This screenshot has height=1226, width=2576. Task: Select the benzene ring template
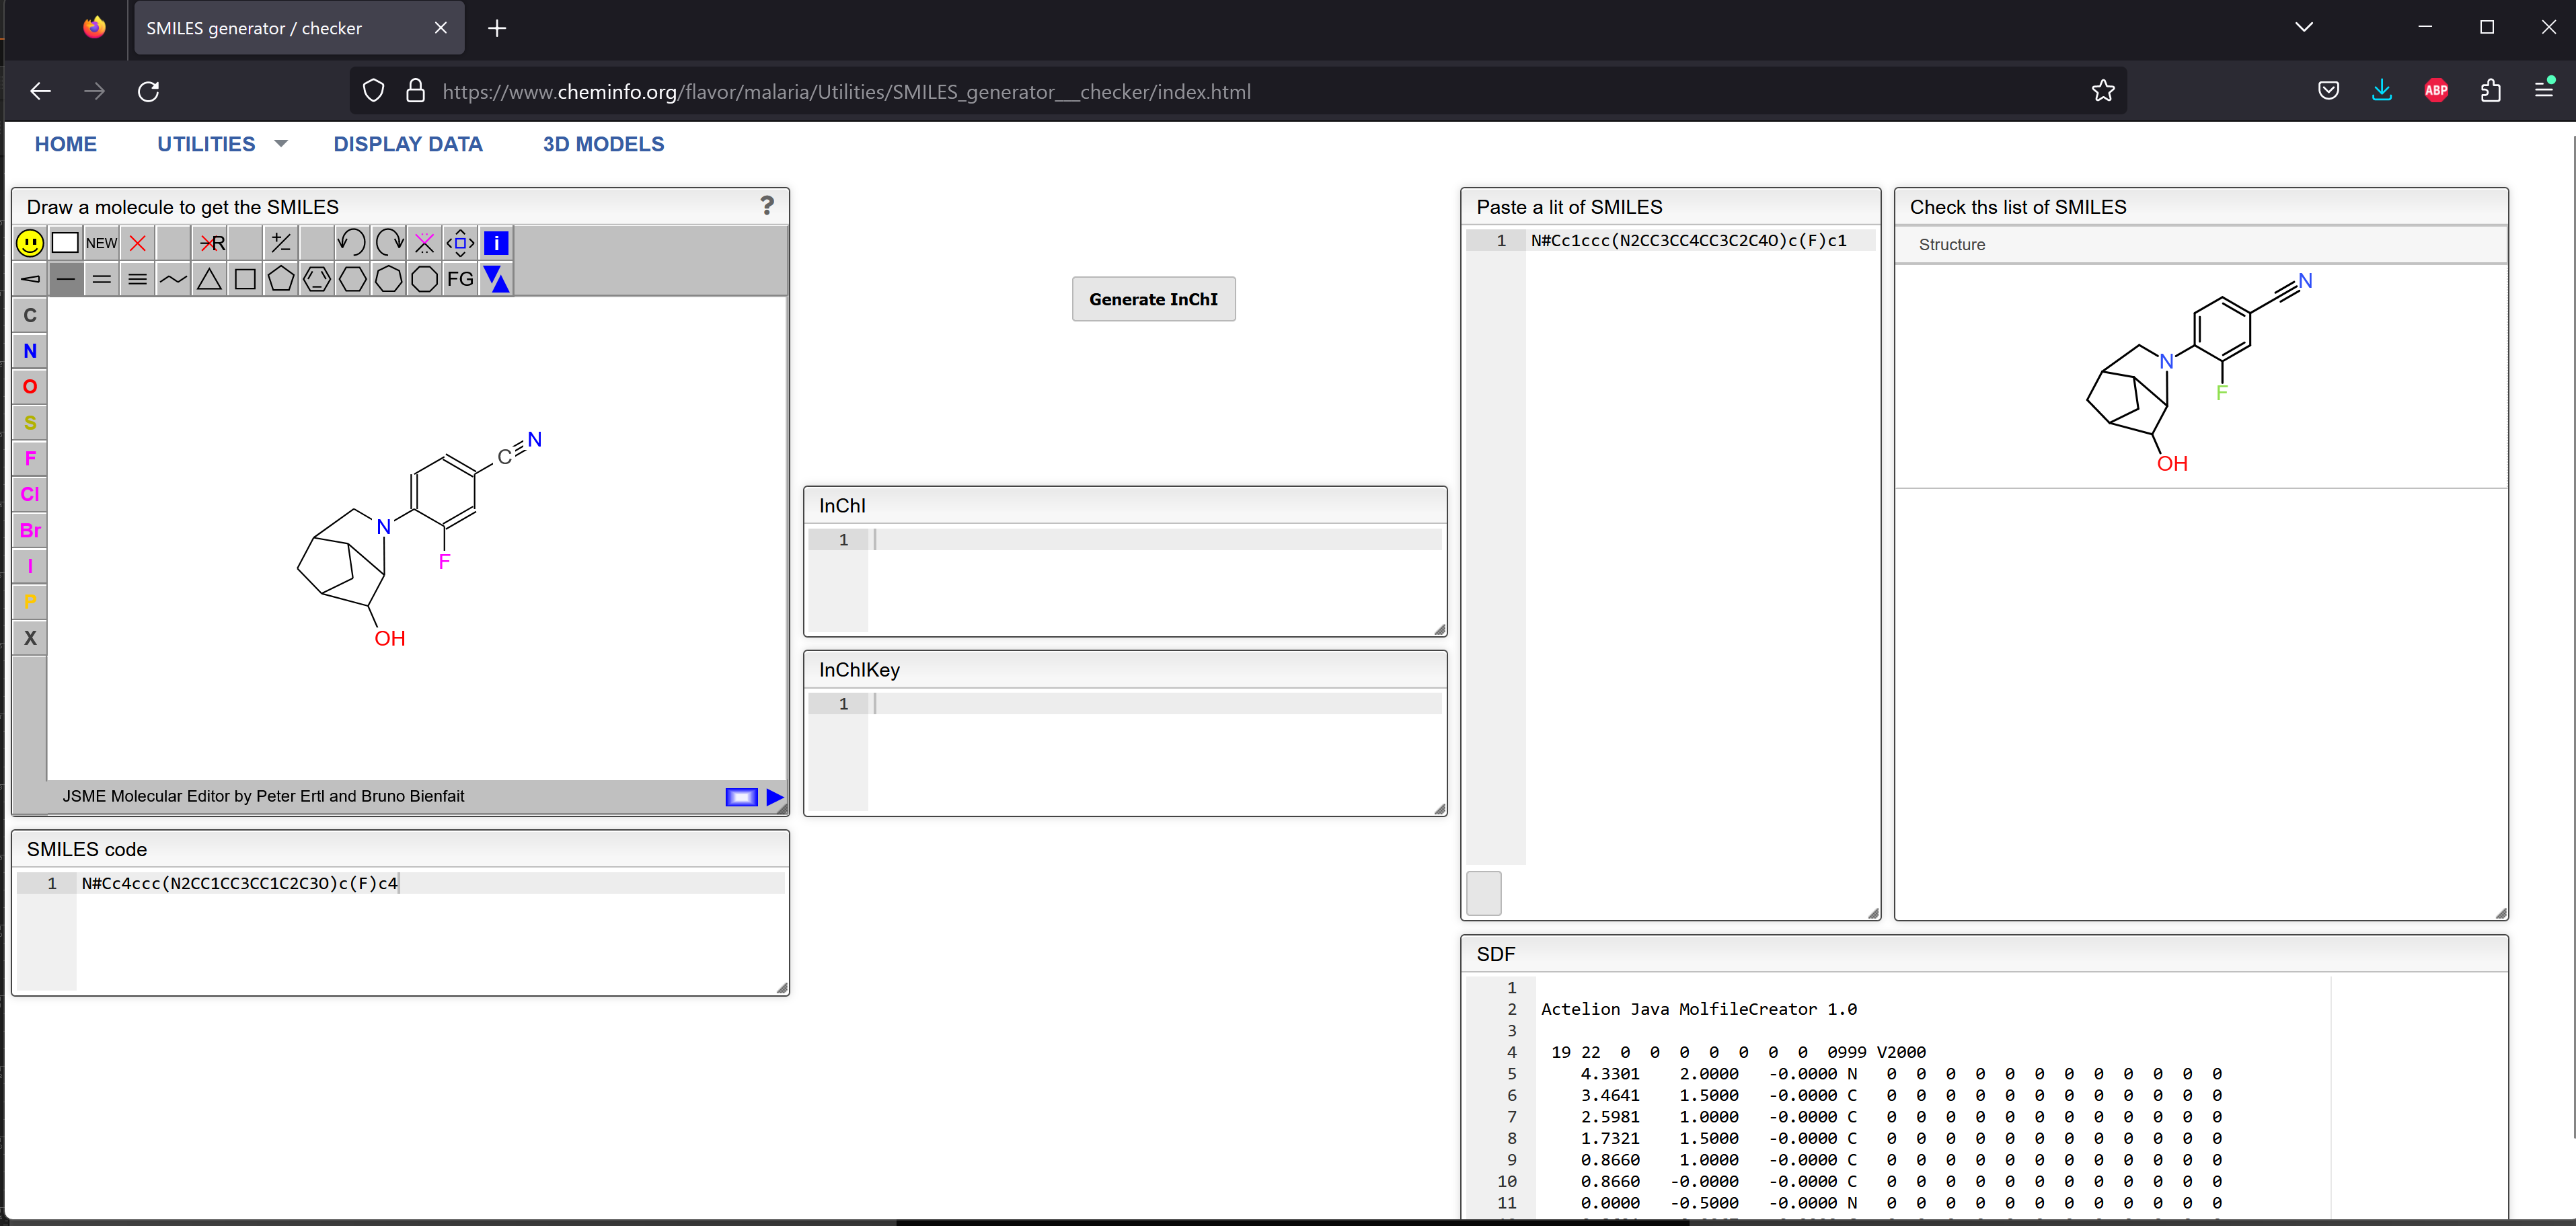[317, 279]
